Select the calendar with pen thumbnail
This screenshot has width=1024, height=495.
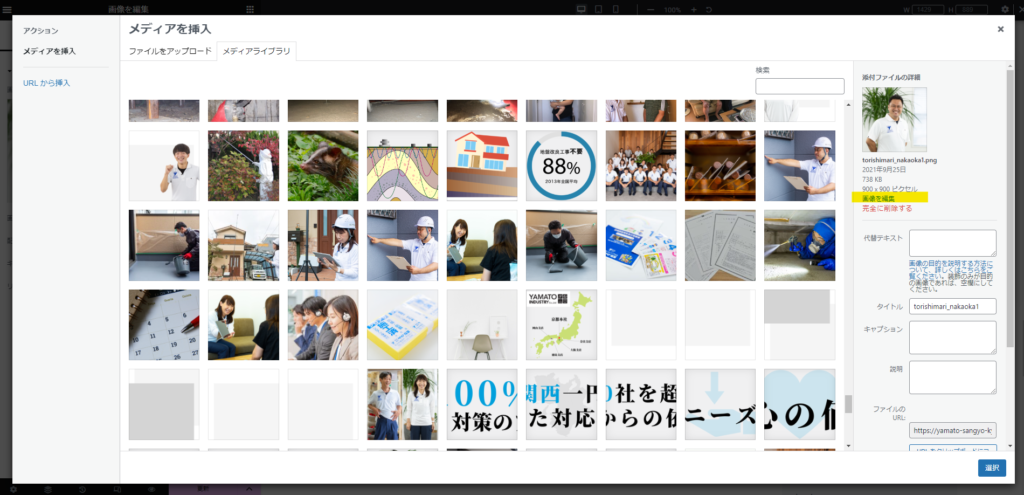pos(164,325)
